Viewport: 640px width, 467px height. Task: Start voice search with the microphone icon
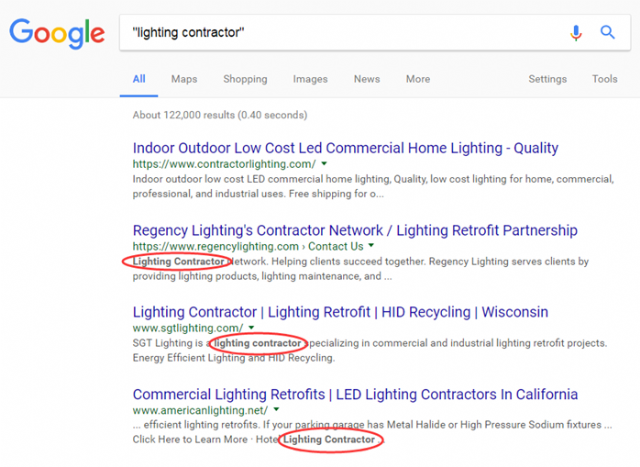(576, 33)
